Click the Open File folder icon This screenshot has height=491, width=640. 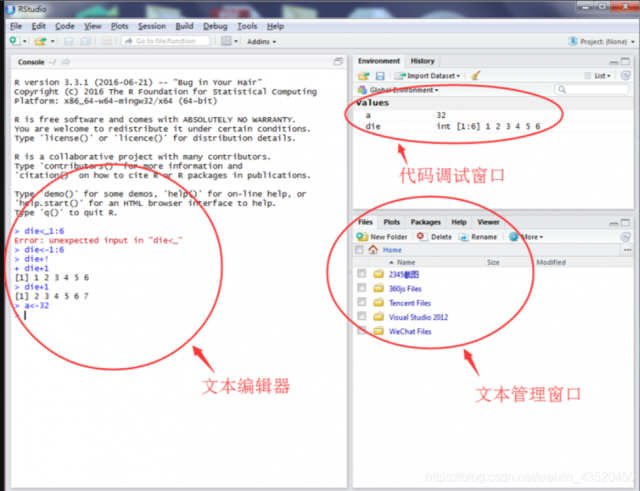[x=40, y=41]
